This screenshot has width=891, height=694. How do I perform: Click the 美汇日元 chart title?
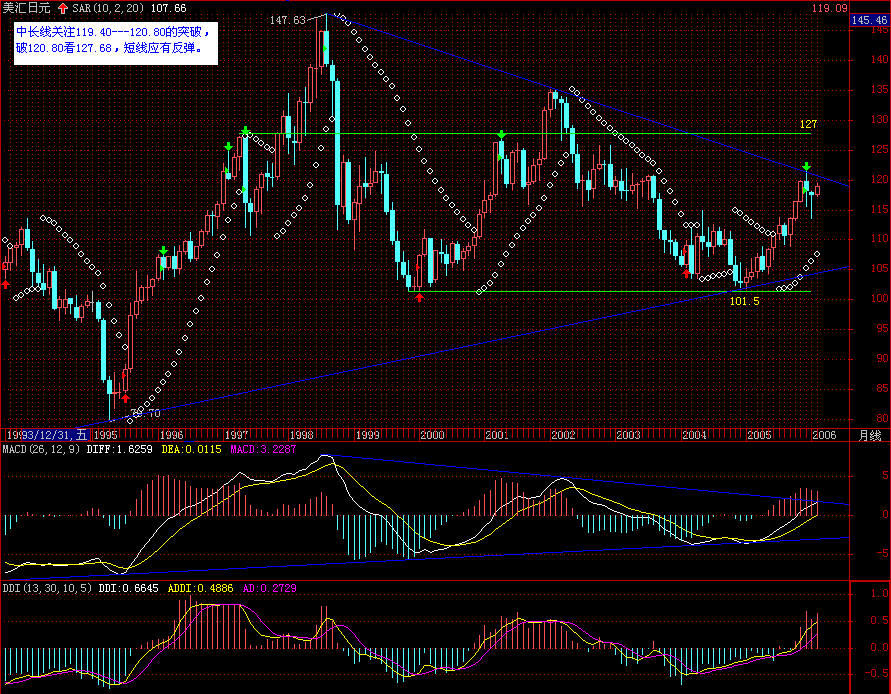click(27, 9)
